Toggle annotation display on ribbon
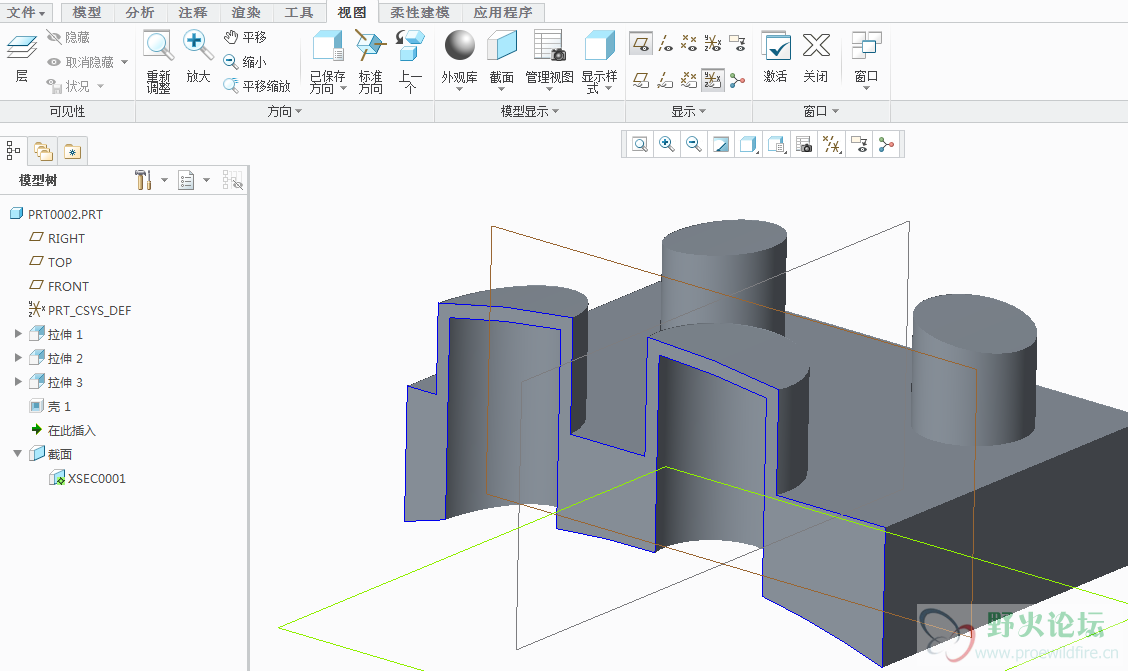 [x=737, y=43]
